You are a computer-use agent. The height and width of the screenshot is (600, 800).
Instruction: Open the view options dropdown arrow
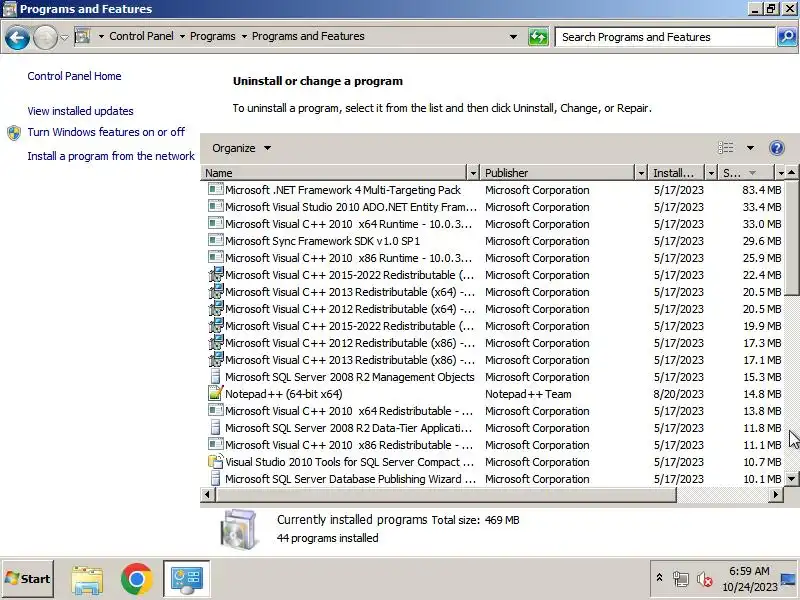pos(750,148)
